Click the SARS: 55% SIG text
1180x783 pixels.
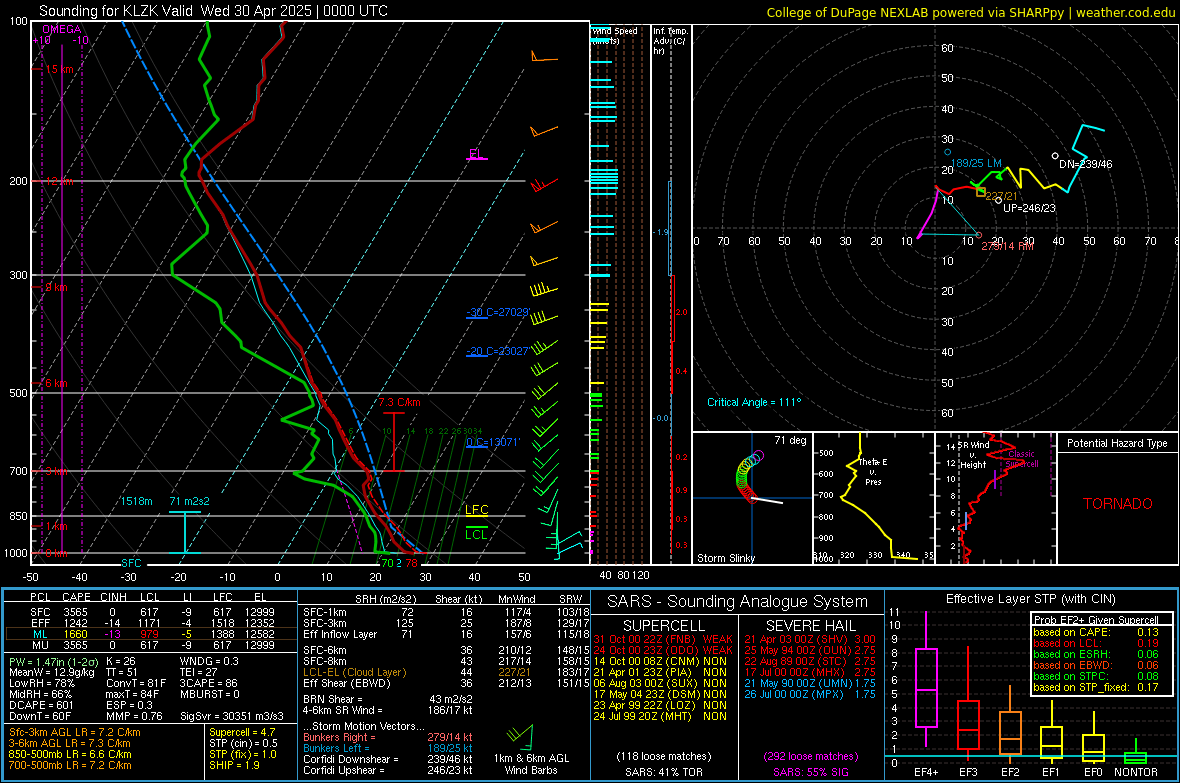pos(810,772)
